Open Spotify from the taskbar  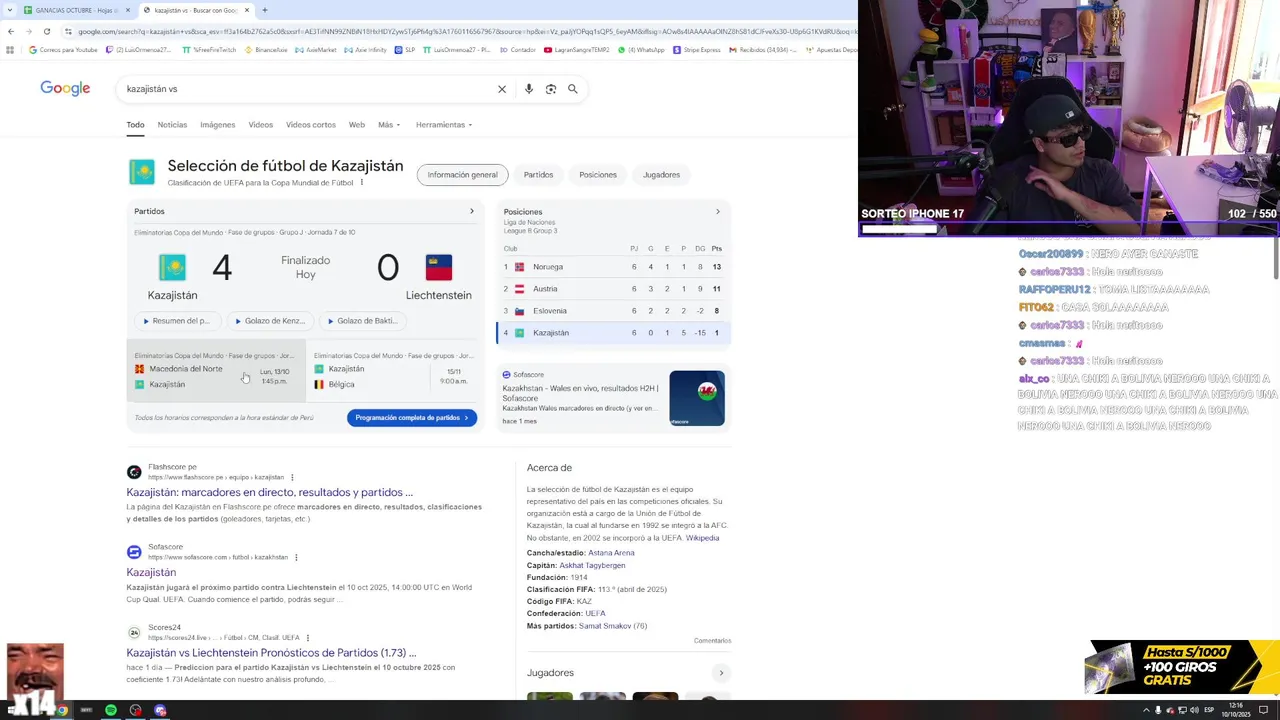[110, 710]
